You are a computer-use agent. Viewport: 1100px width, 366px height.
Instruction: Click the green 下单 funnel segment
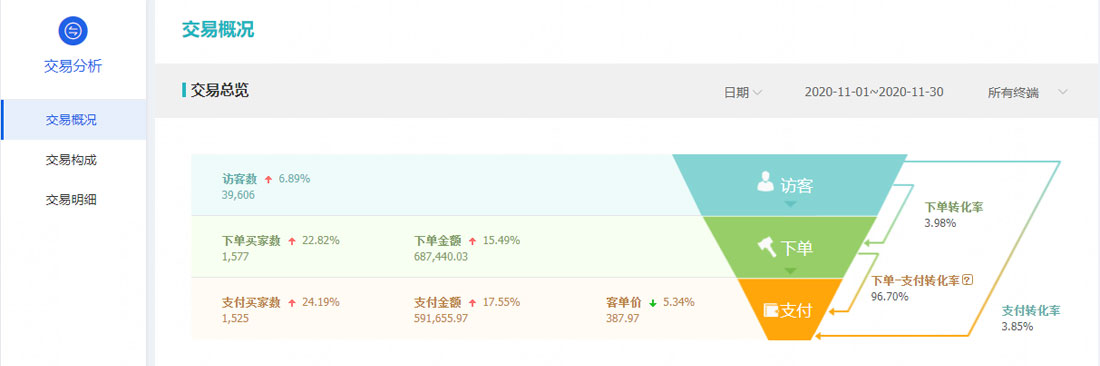(789, 247)
